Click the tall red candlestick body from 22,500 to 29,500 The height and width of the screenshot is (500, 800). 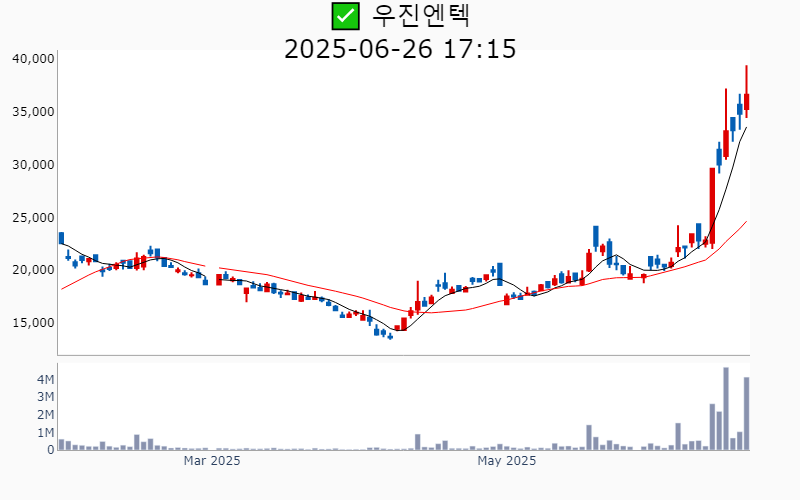pyautogui.click(x=712, y=206)
